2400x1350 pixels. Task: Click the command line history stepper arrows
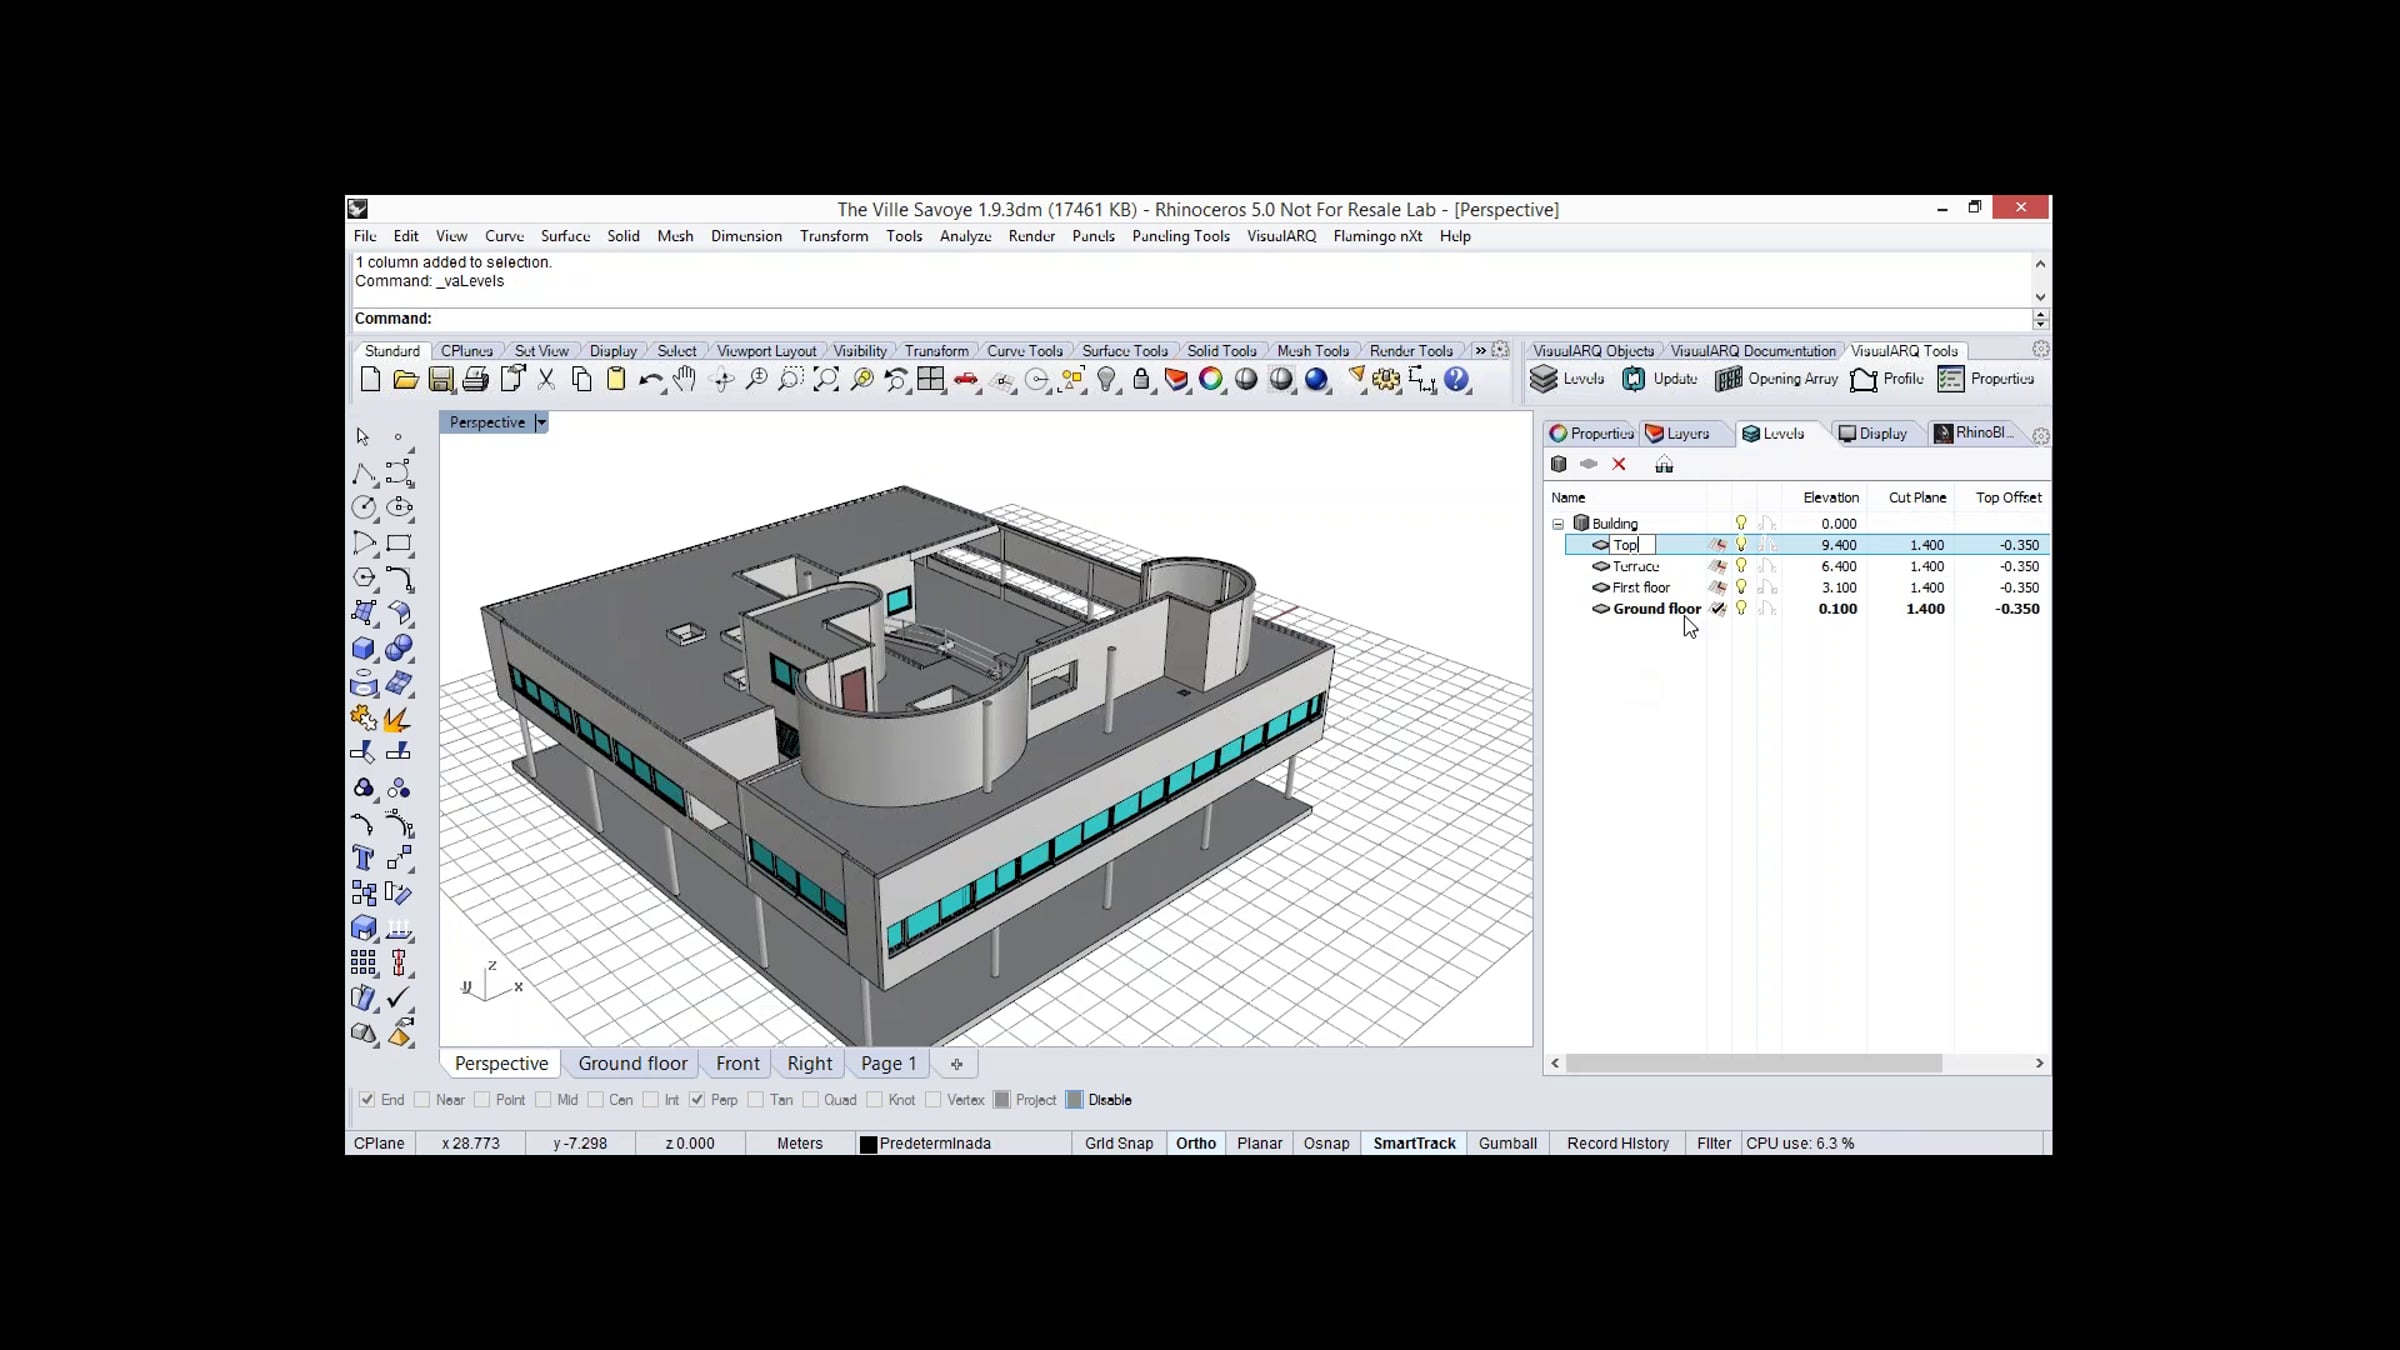2040,319
